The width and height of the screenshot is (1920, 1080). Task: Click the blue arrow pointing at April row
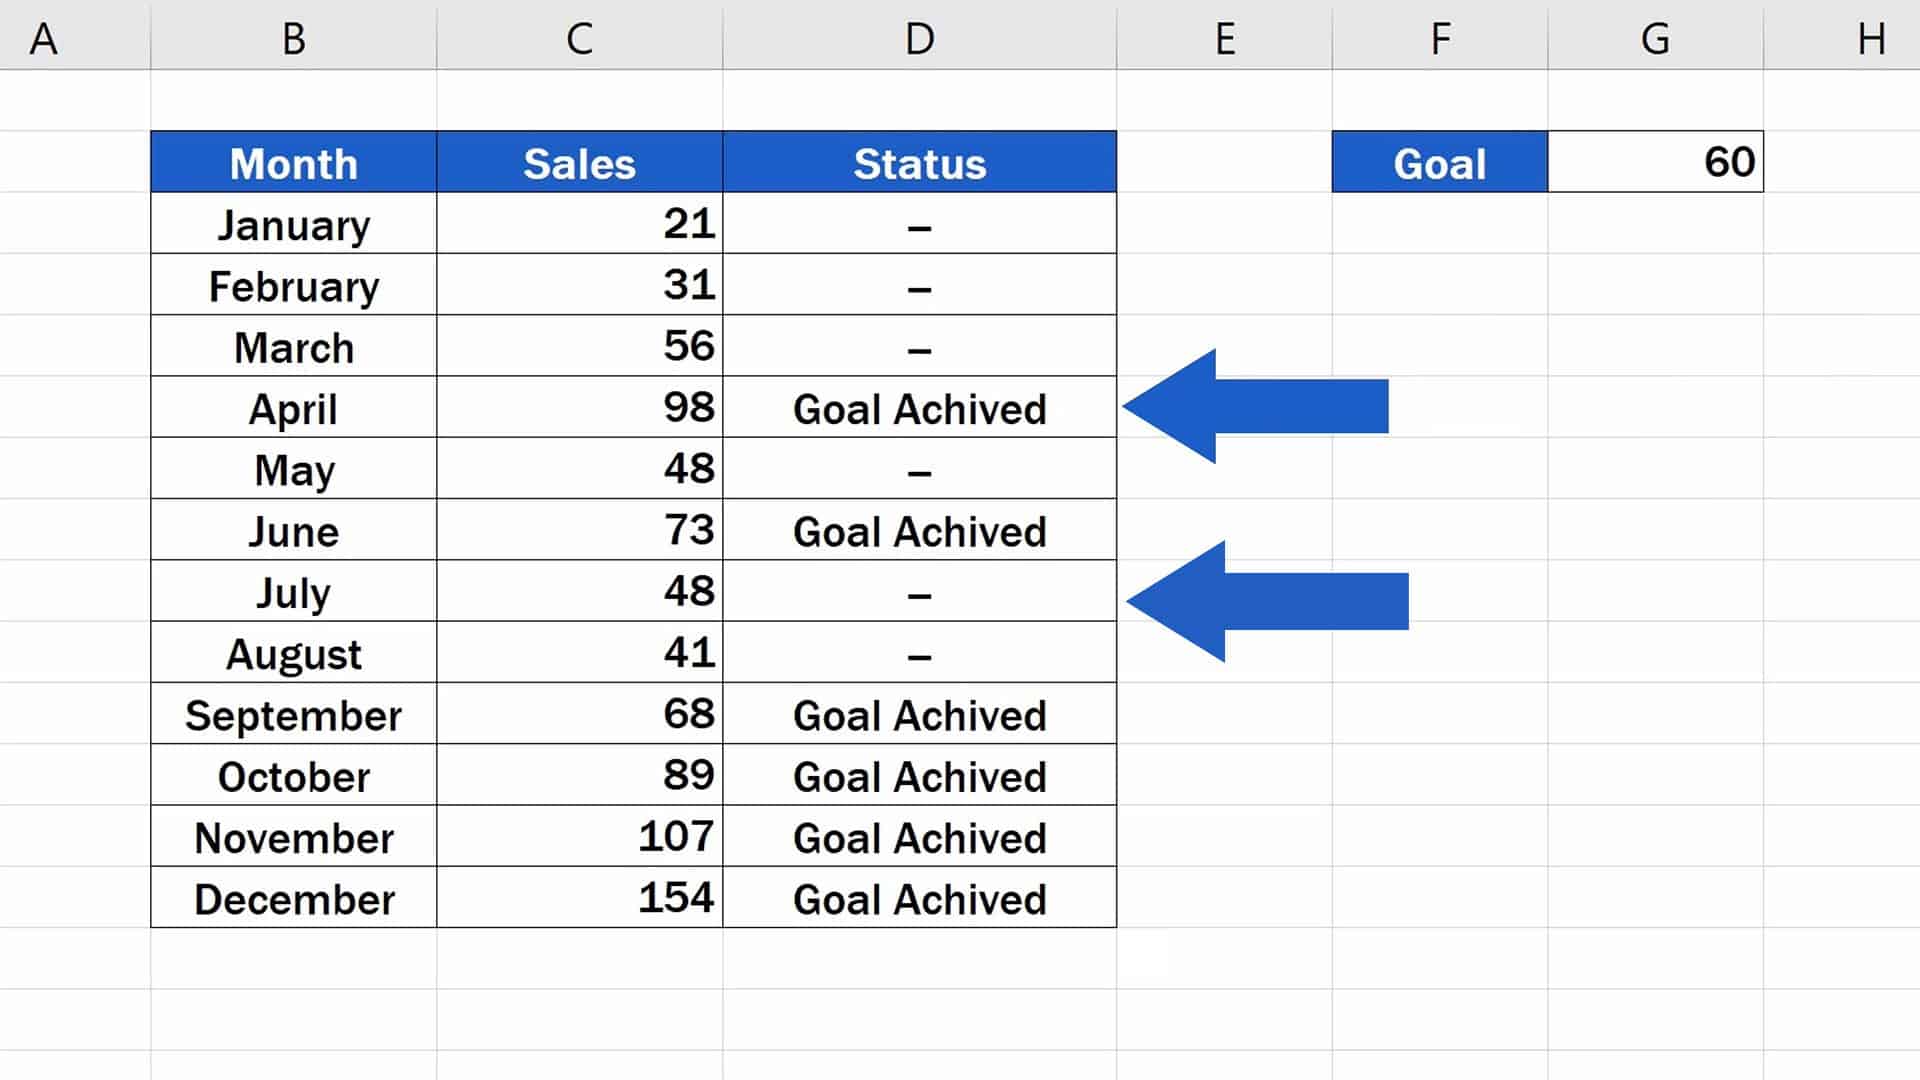pos(1260,406)
